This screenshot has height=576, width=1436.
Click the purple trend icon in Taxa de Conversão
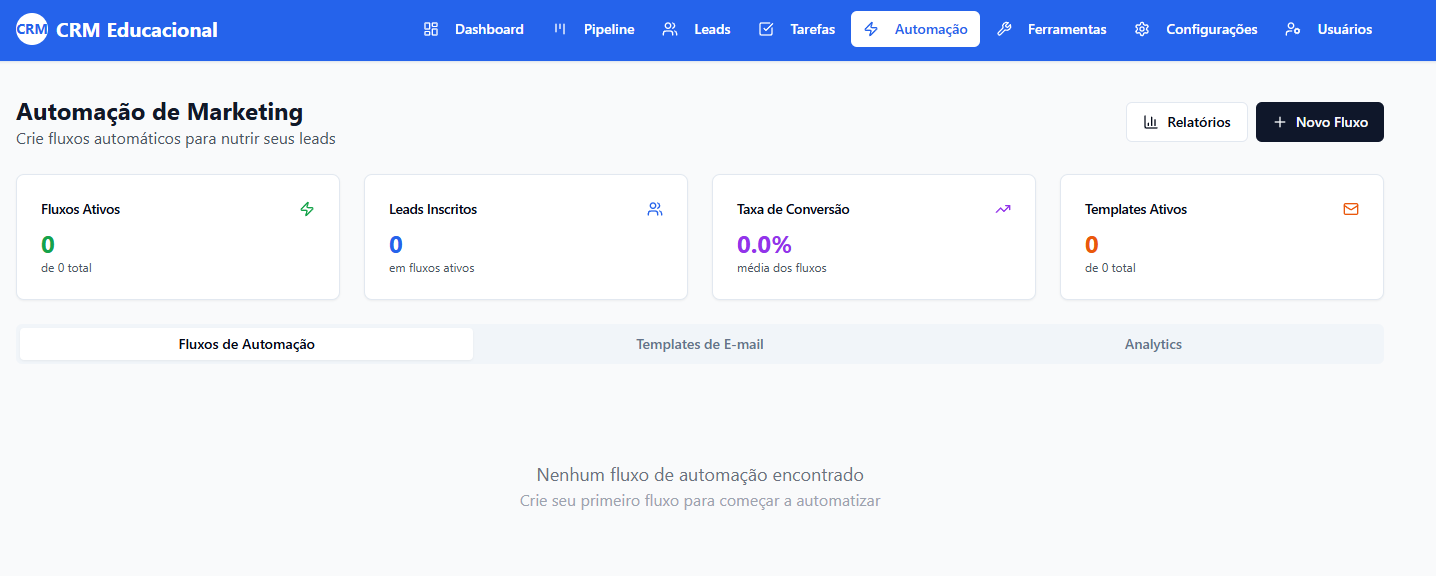pos(1003,209)
